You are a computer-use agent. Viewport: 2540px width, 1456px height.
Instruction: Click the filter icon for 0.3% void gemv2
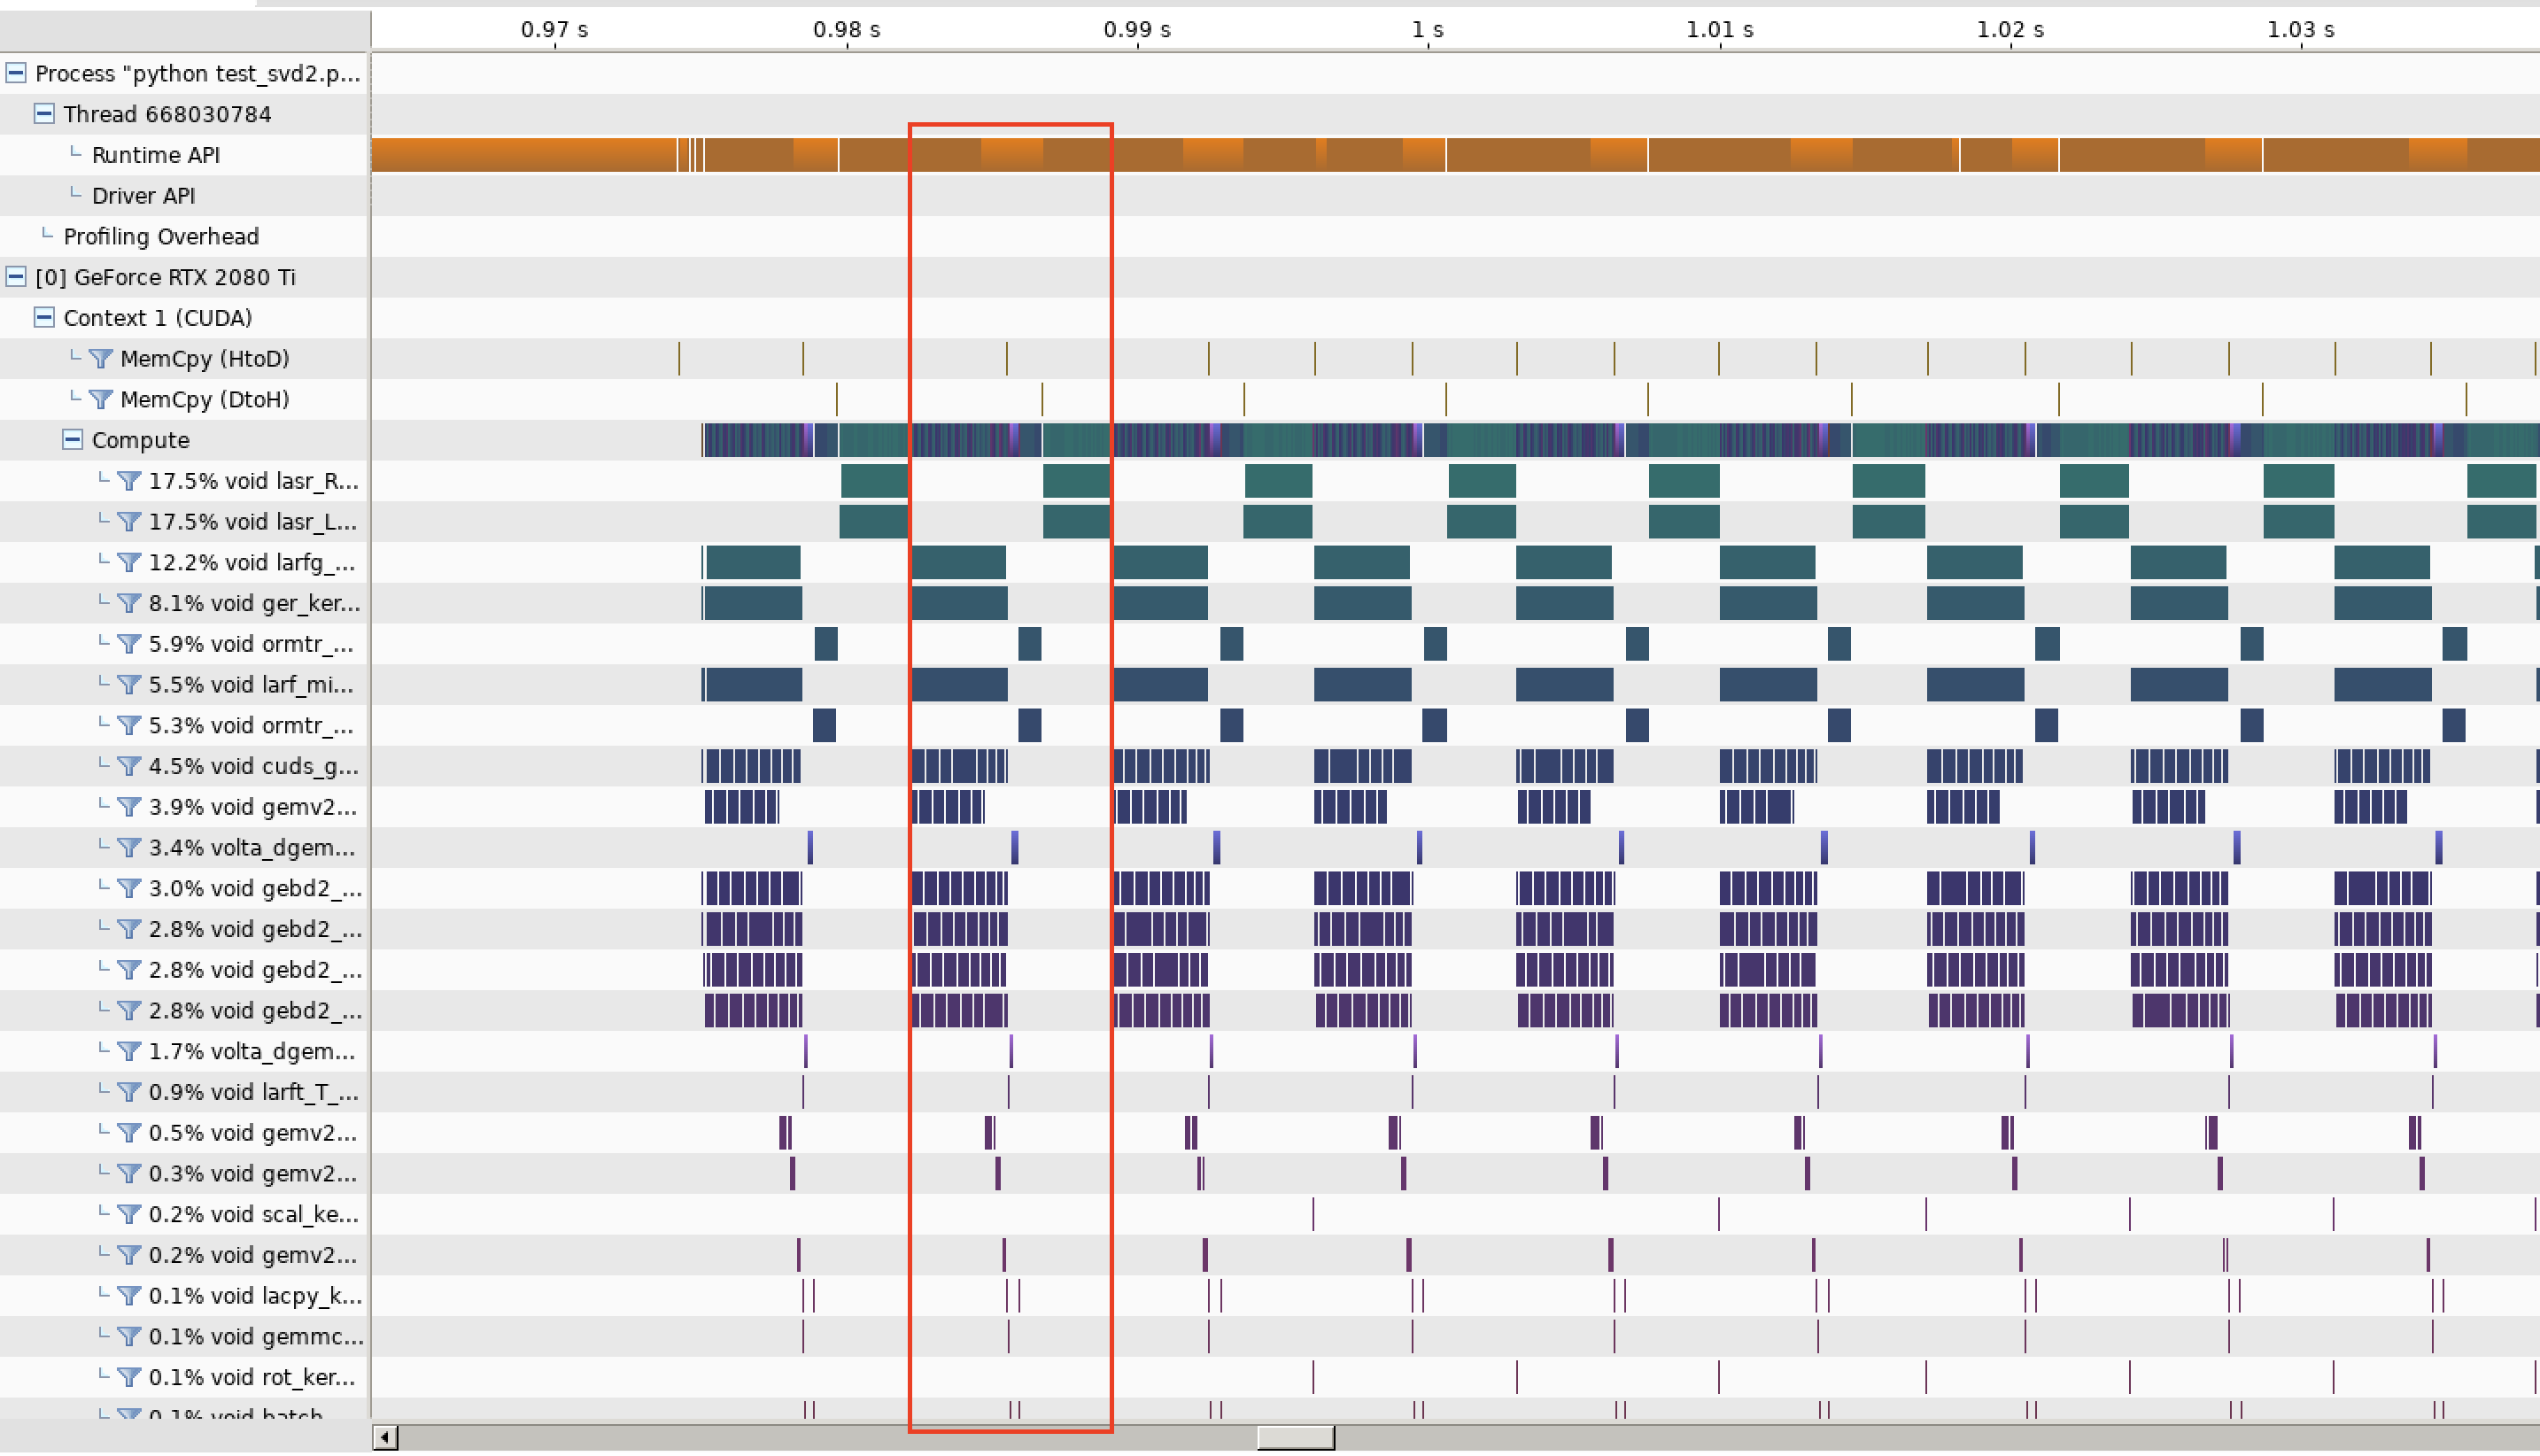[128, 1173]
